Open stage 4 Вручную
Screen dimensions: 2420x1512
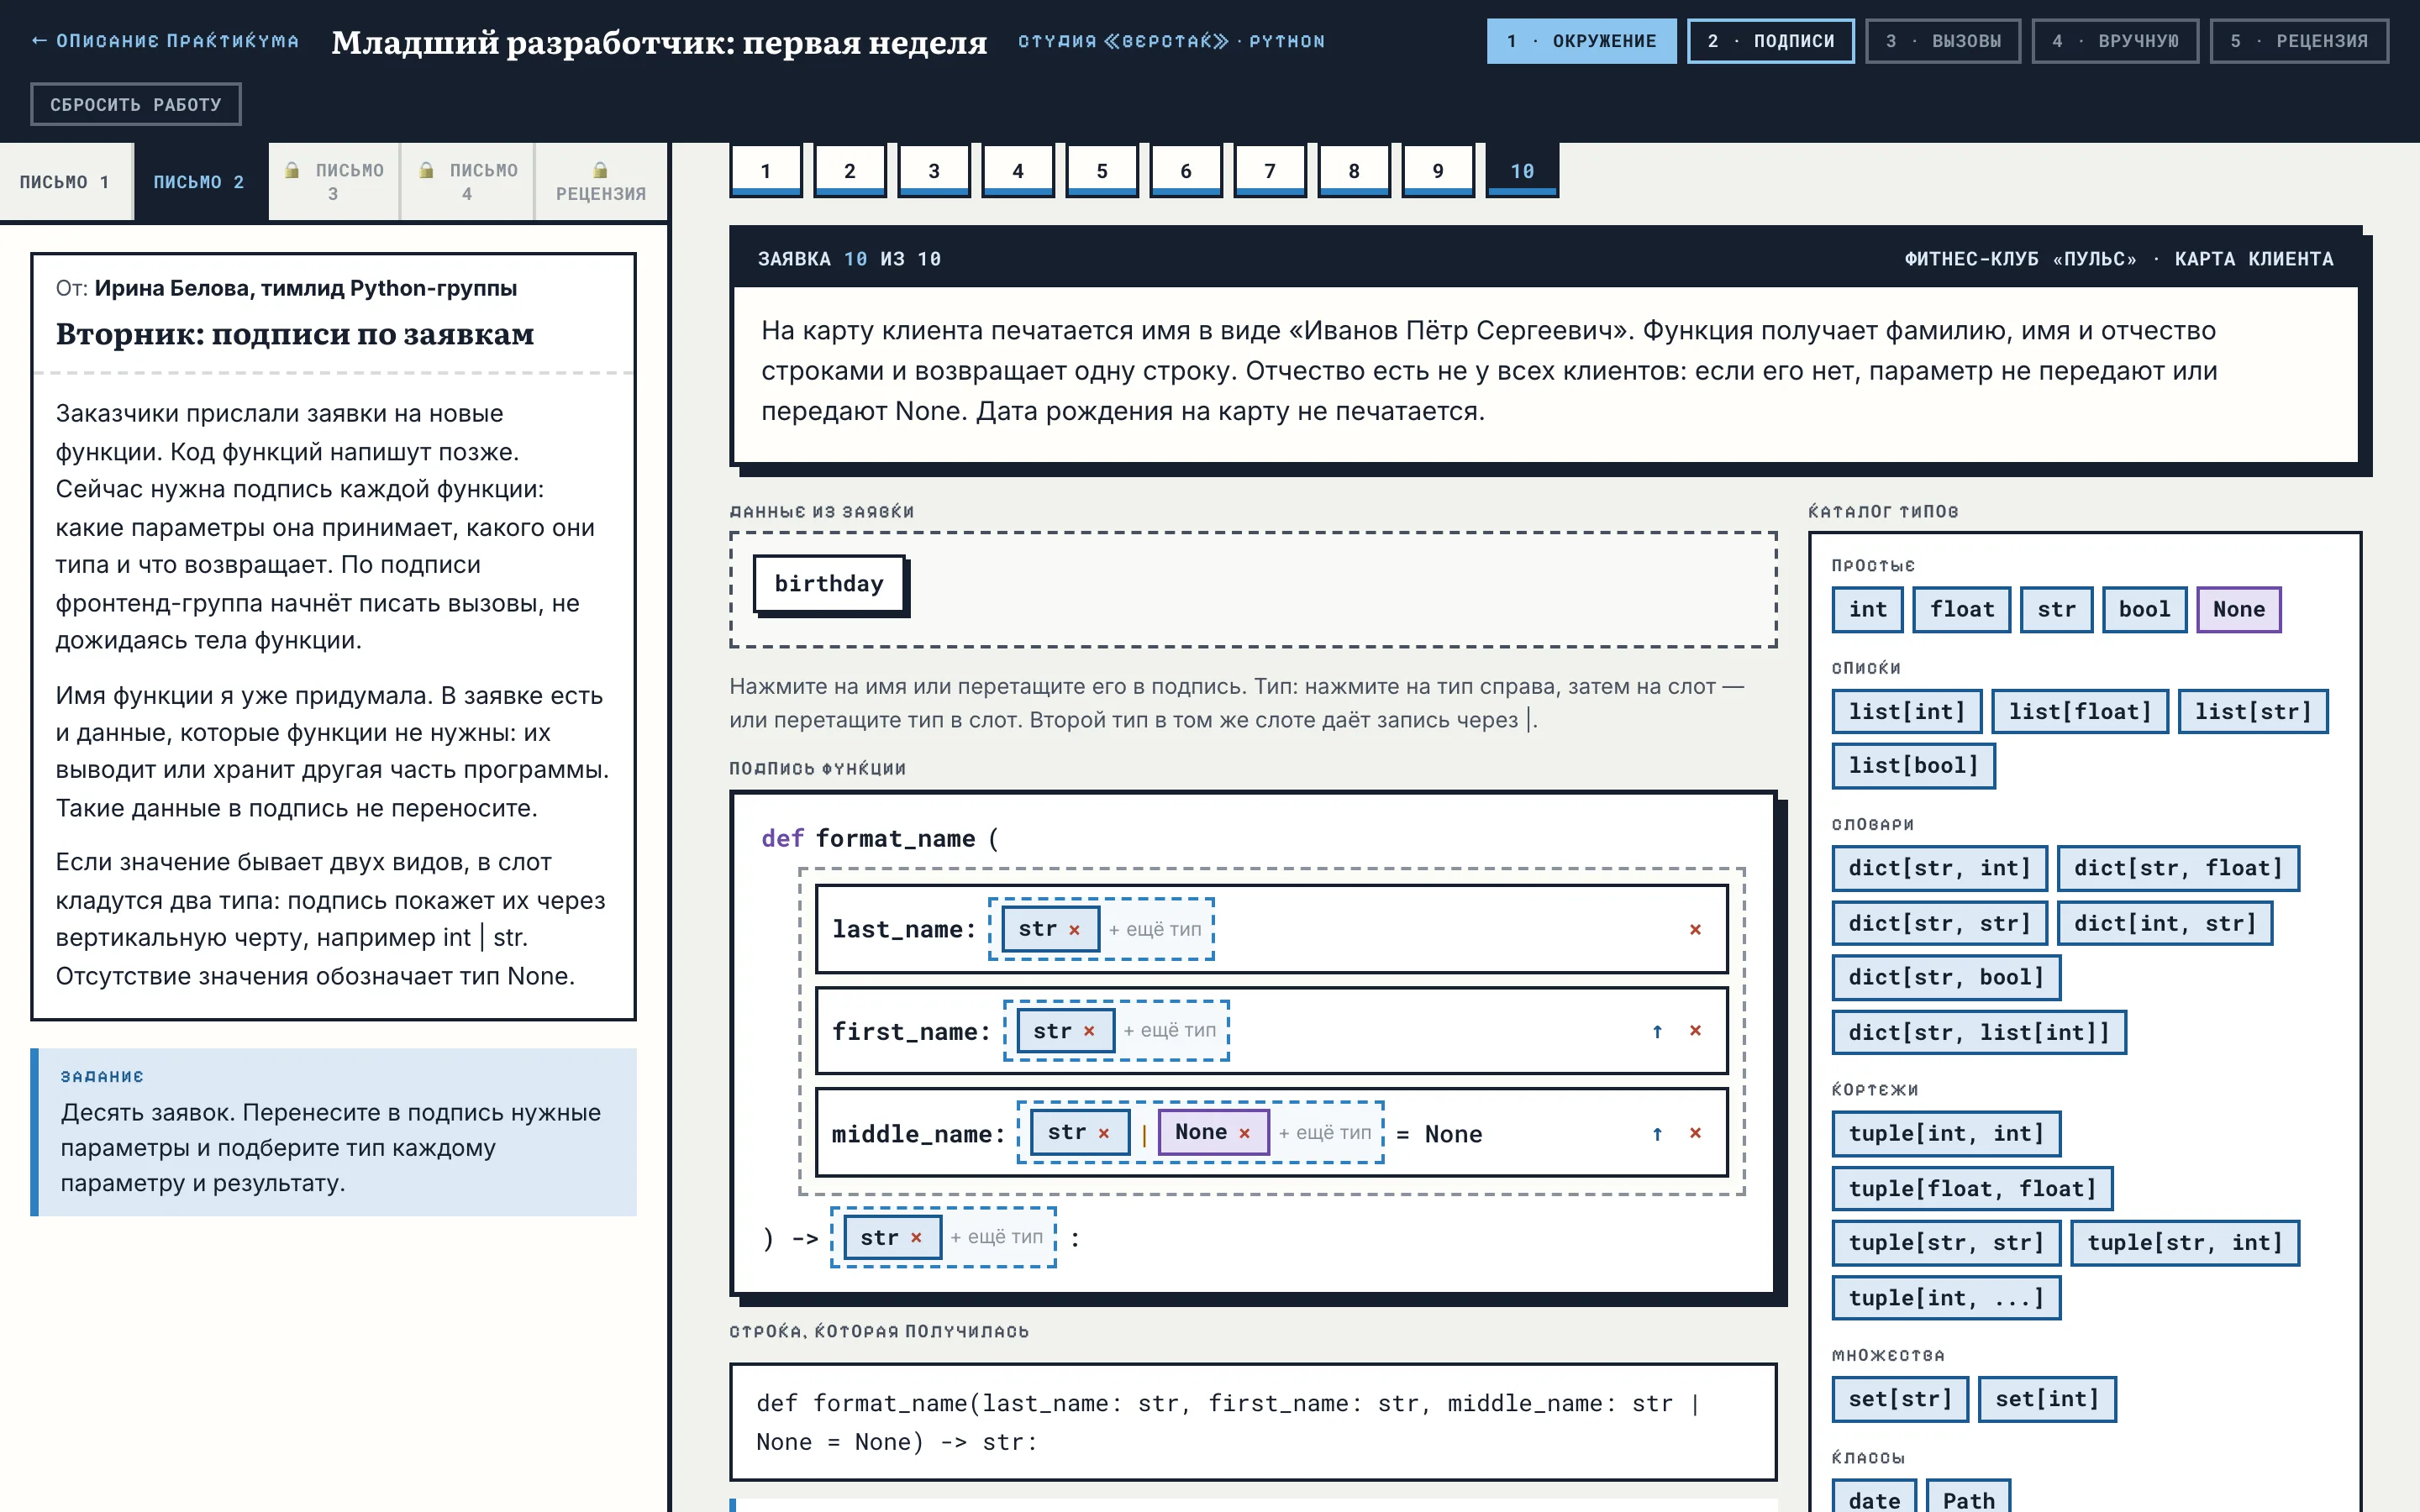tap(2115, 41)
